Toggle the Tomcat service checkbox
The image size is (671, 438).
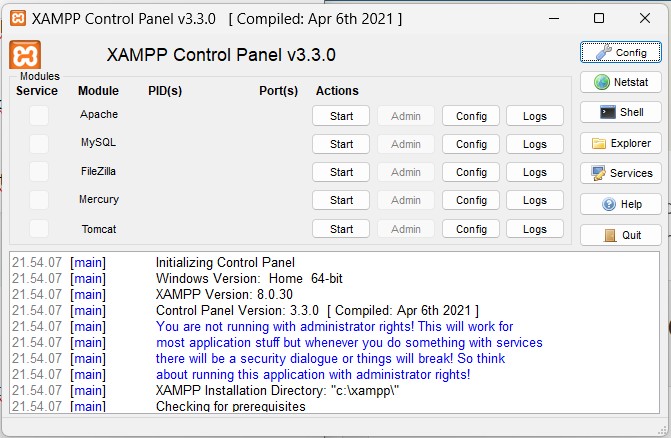coord(38,229)
